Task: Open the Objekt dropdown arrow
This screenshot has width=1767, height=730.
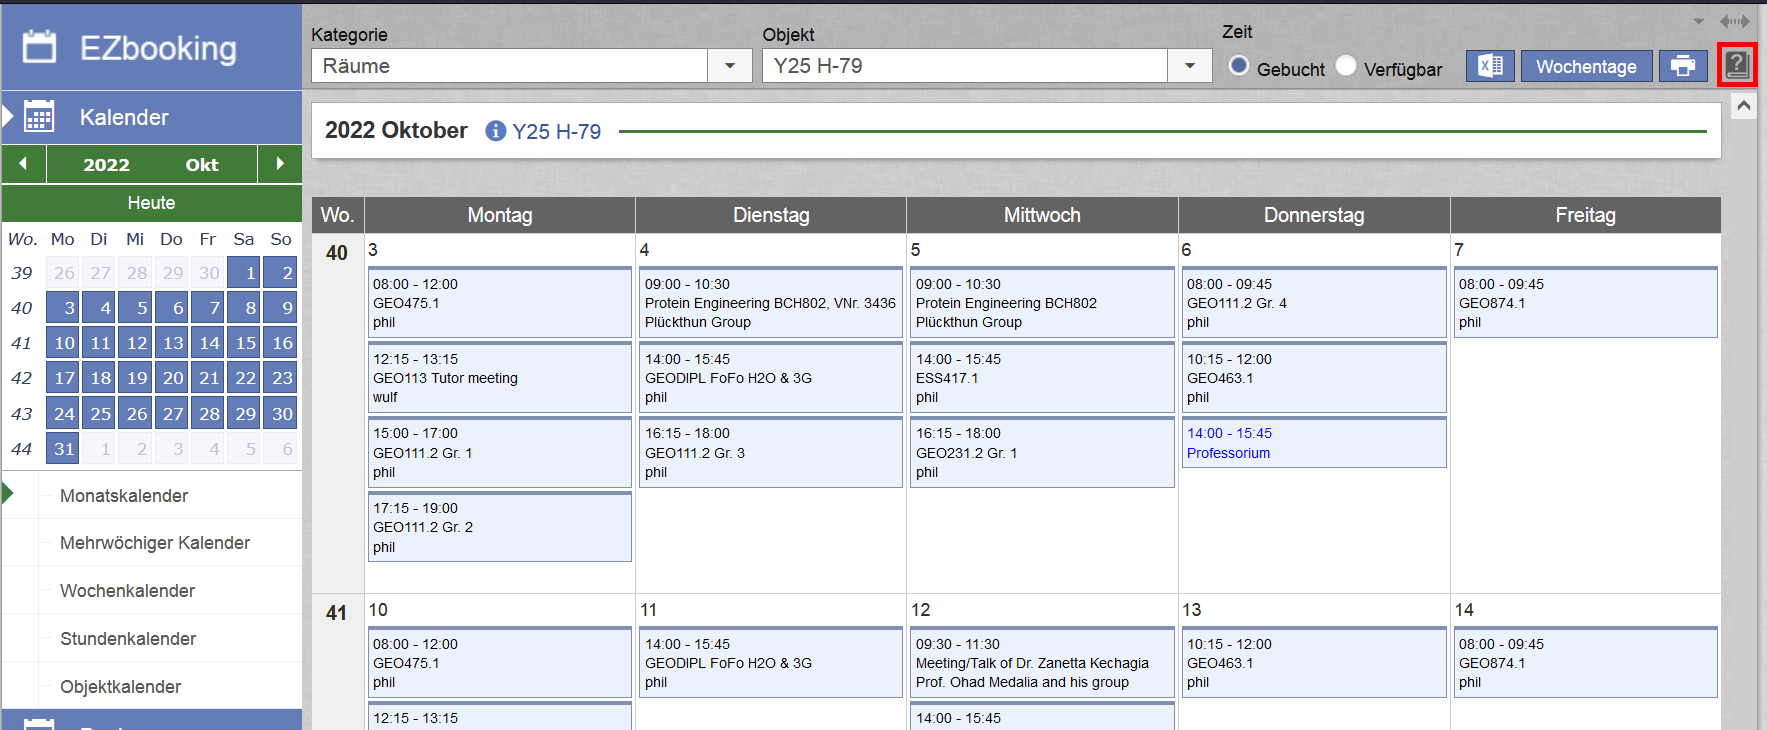Action: 1190,66
